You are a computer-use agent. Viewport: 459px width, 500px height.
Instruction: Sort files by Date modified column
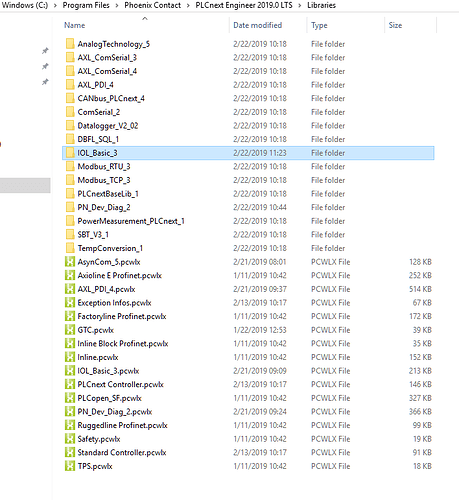click(257, 25)
